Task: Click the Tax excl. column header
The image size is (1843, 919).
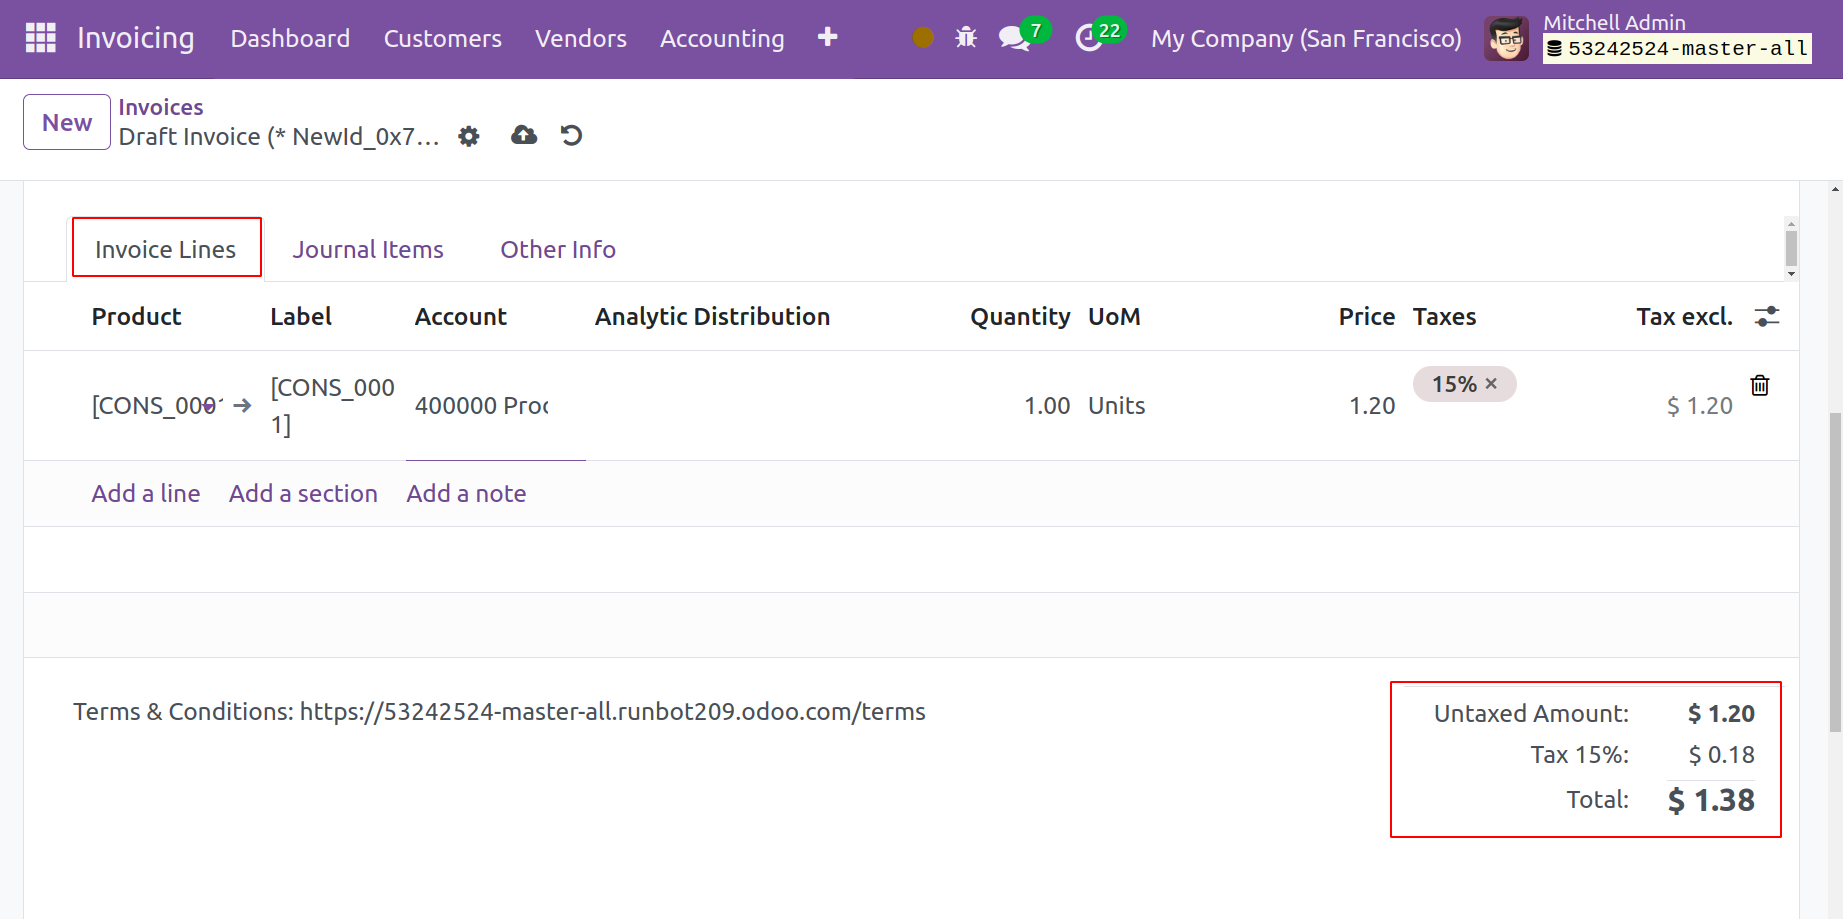Action: [x=1684, y=317]
